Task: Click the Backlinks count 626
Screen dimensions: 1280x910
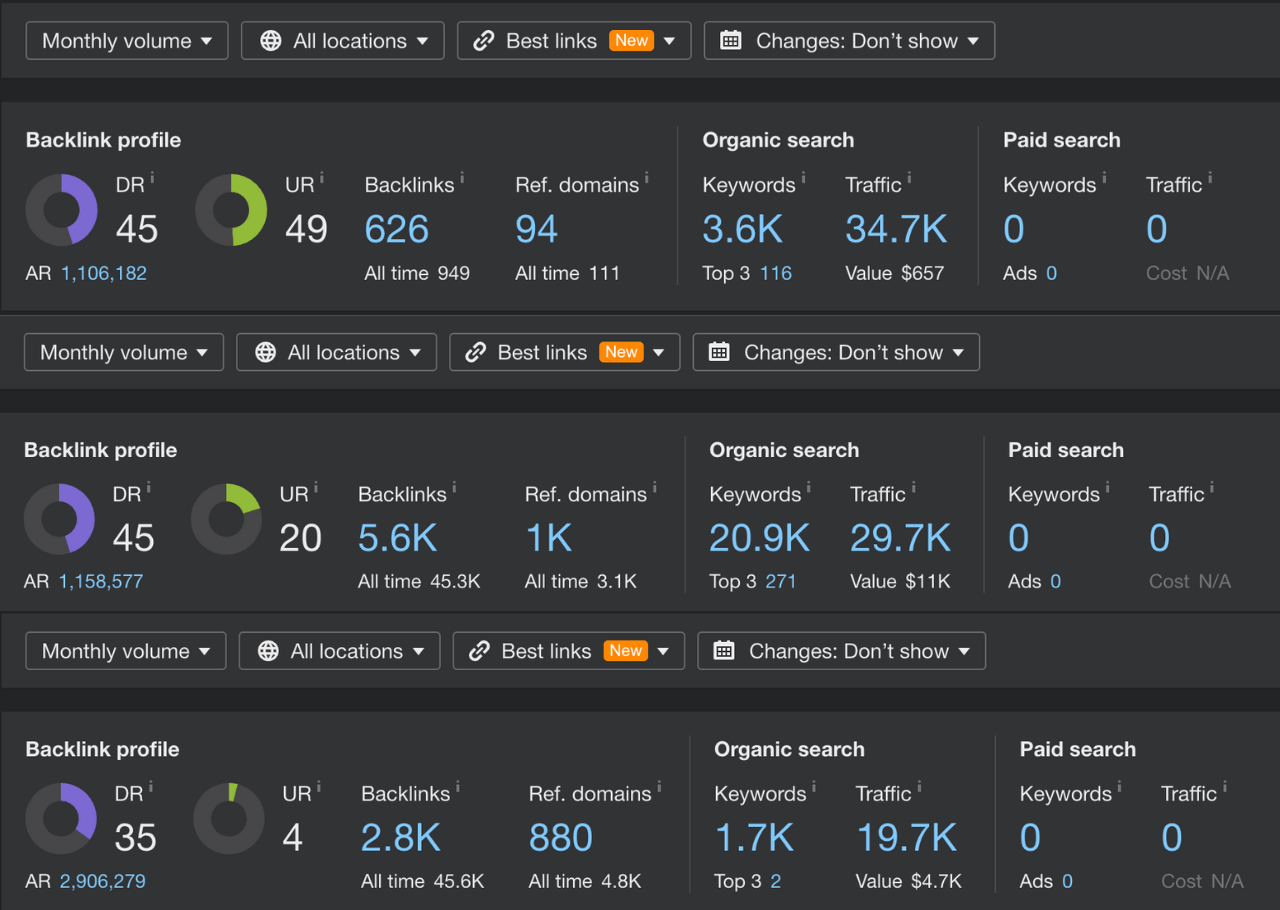Action: [397, 230]
